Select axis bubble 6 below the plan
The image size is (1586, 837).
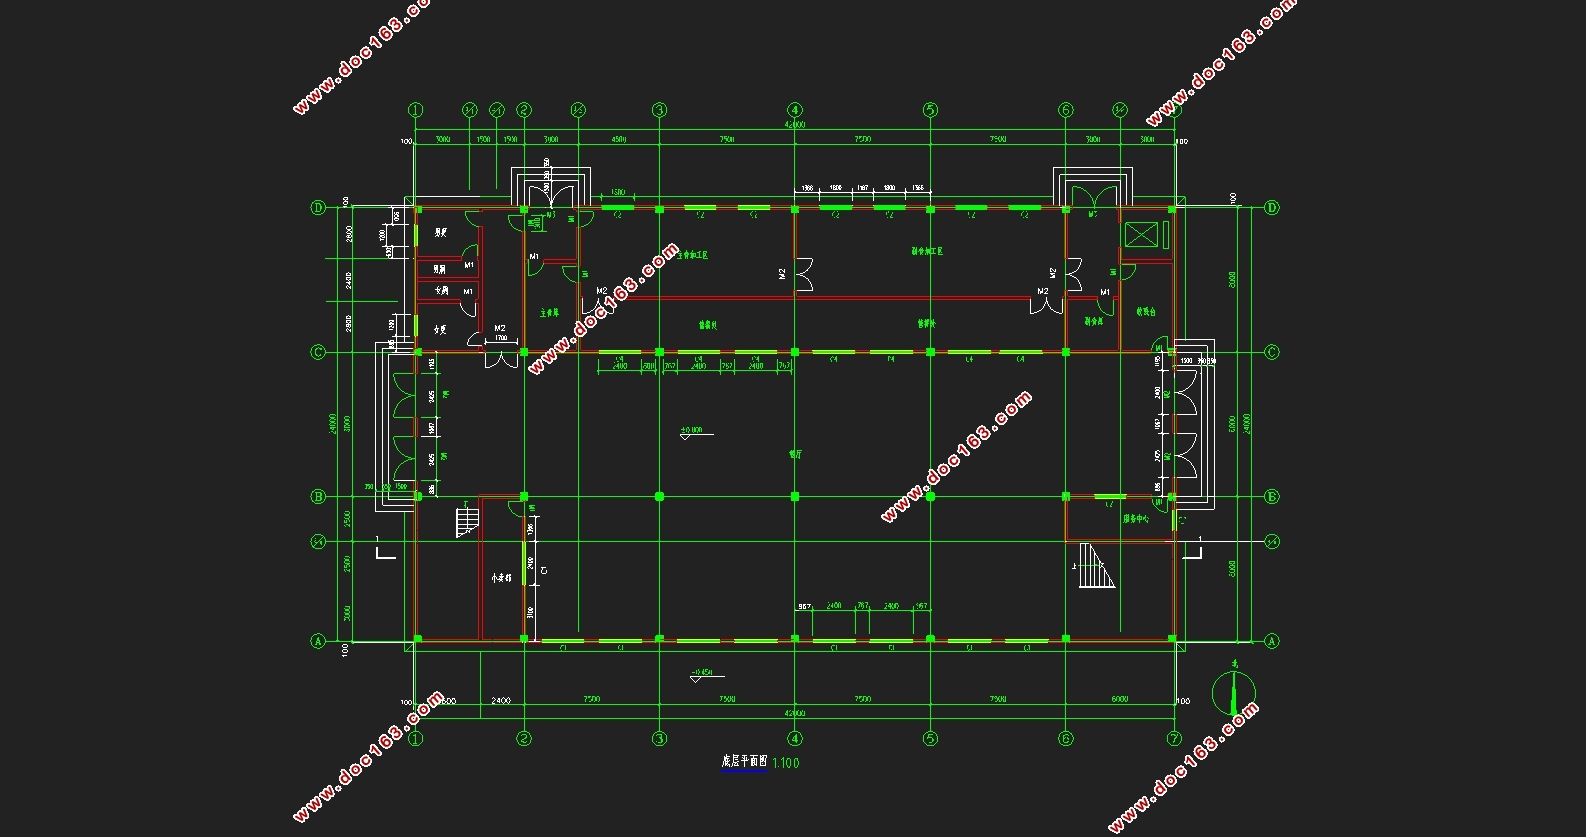coord(1065,739)
